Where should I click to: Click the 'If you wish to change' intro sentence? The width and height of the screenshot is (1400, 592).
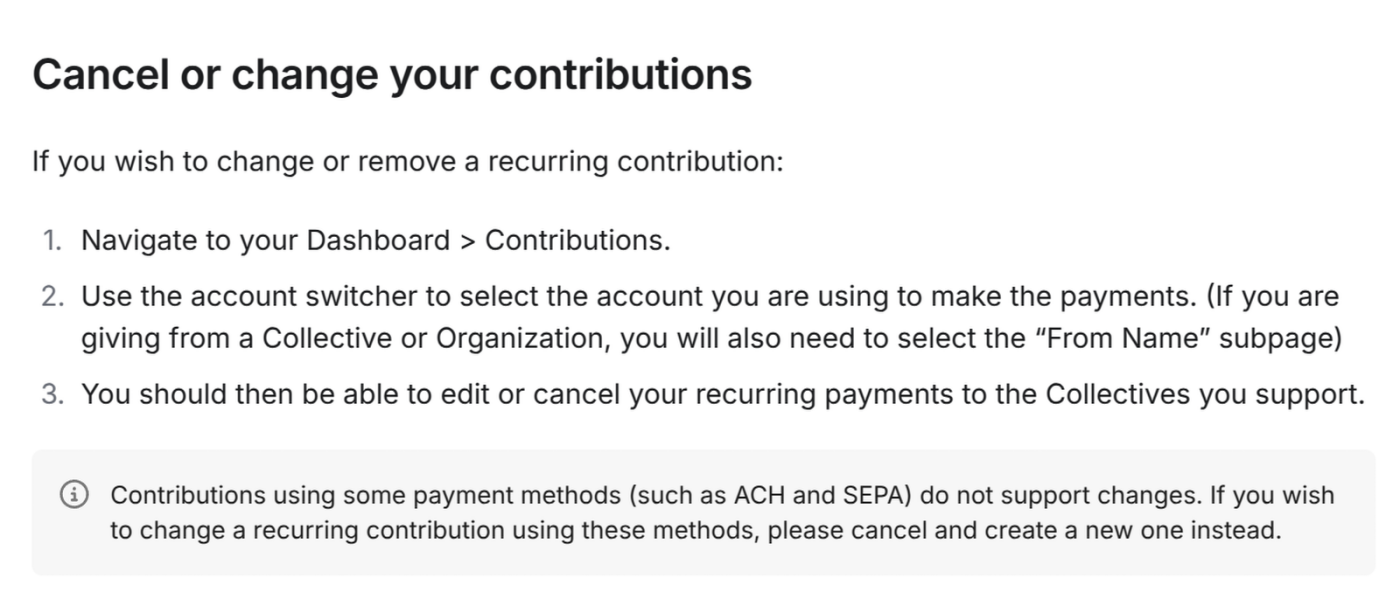point(408,161)
